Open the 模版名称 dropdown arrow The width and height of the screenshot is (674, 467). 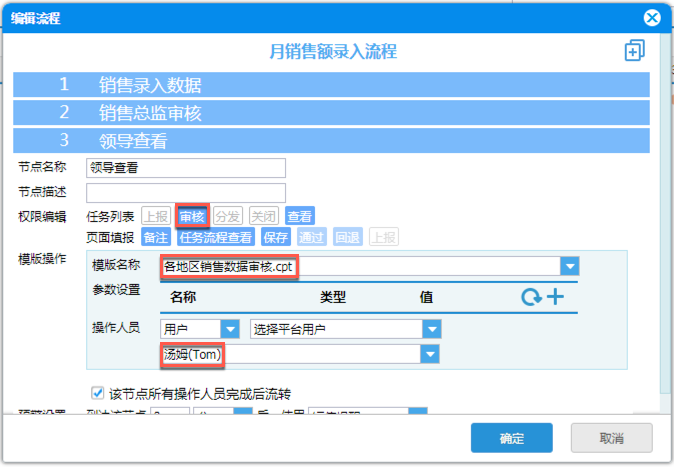point(570,266)
